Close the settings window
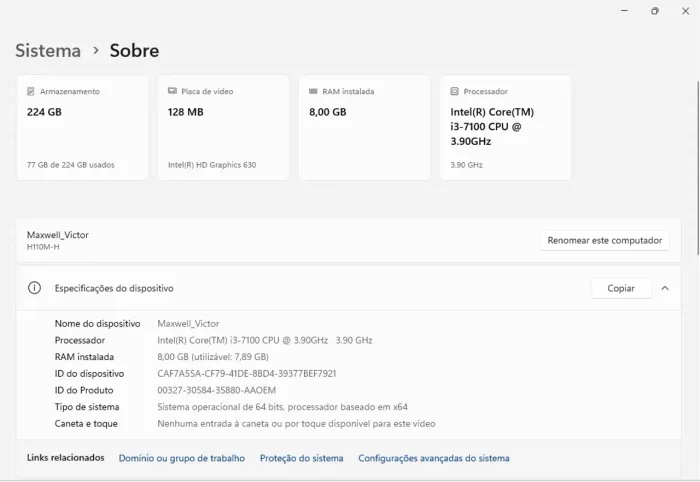Screen dimensions: 700x482 (x=685, y=11)
